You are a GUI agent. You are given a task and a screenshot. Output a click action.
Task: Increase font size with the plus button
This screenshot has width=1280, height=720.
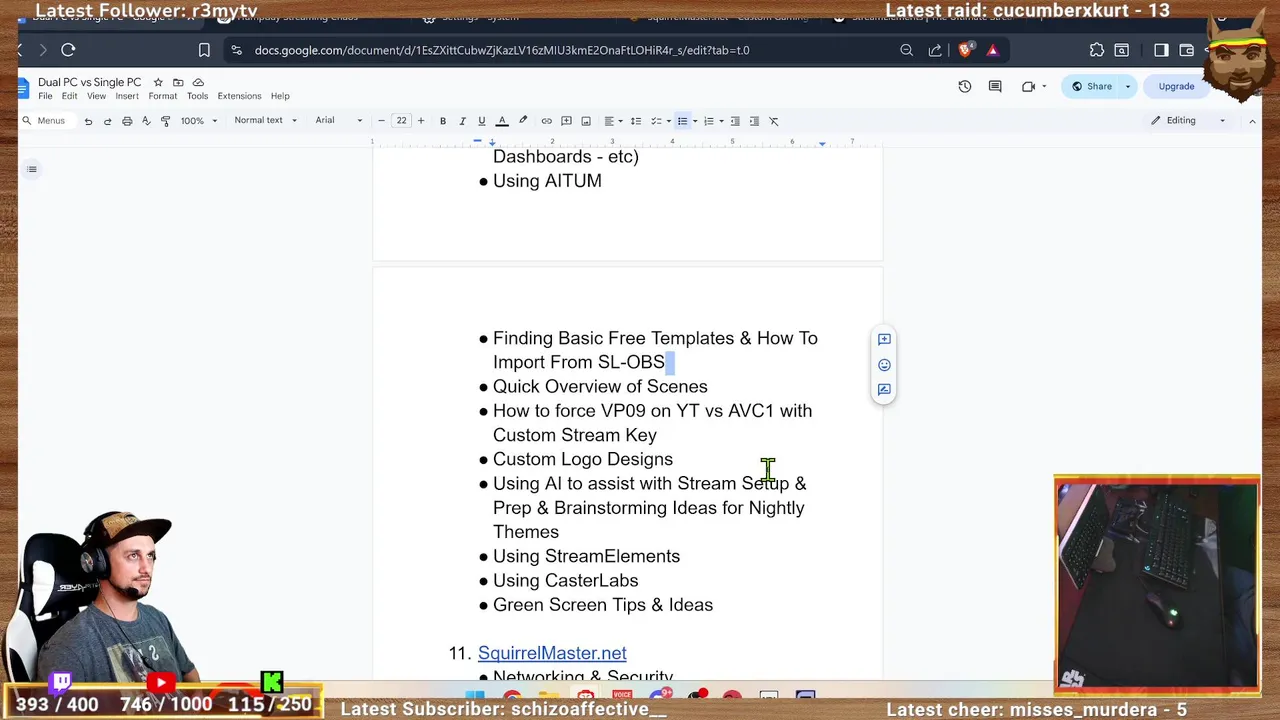pos(421,121)
